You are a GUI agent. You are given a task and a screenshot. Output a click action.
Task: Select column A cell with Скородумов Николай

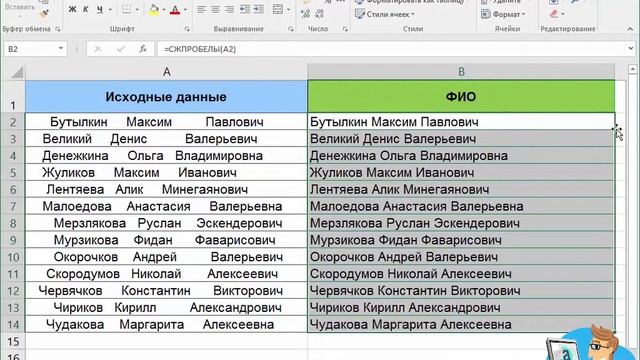[x=167, y=274]
